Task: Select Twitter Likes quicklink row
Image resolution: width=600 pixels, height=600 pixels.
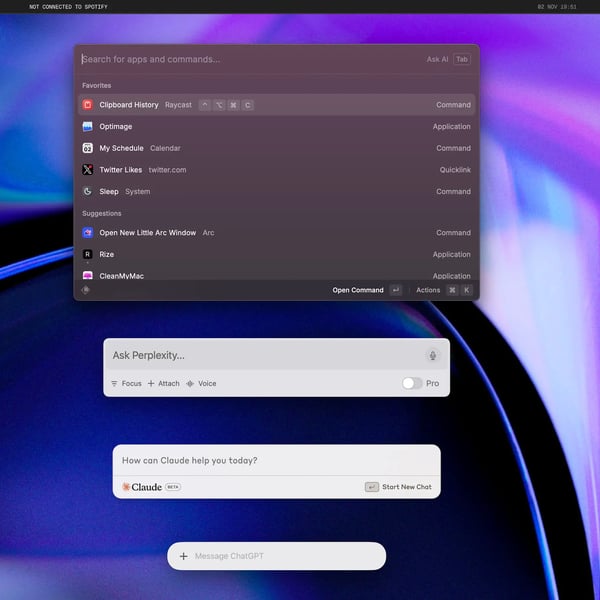Action: [x=277, y=170]
